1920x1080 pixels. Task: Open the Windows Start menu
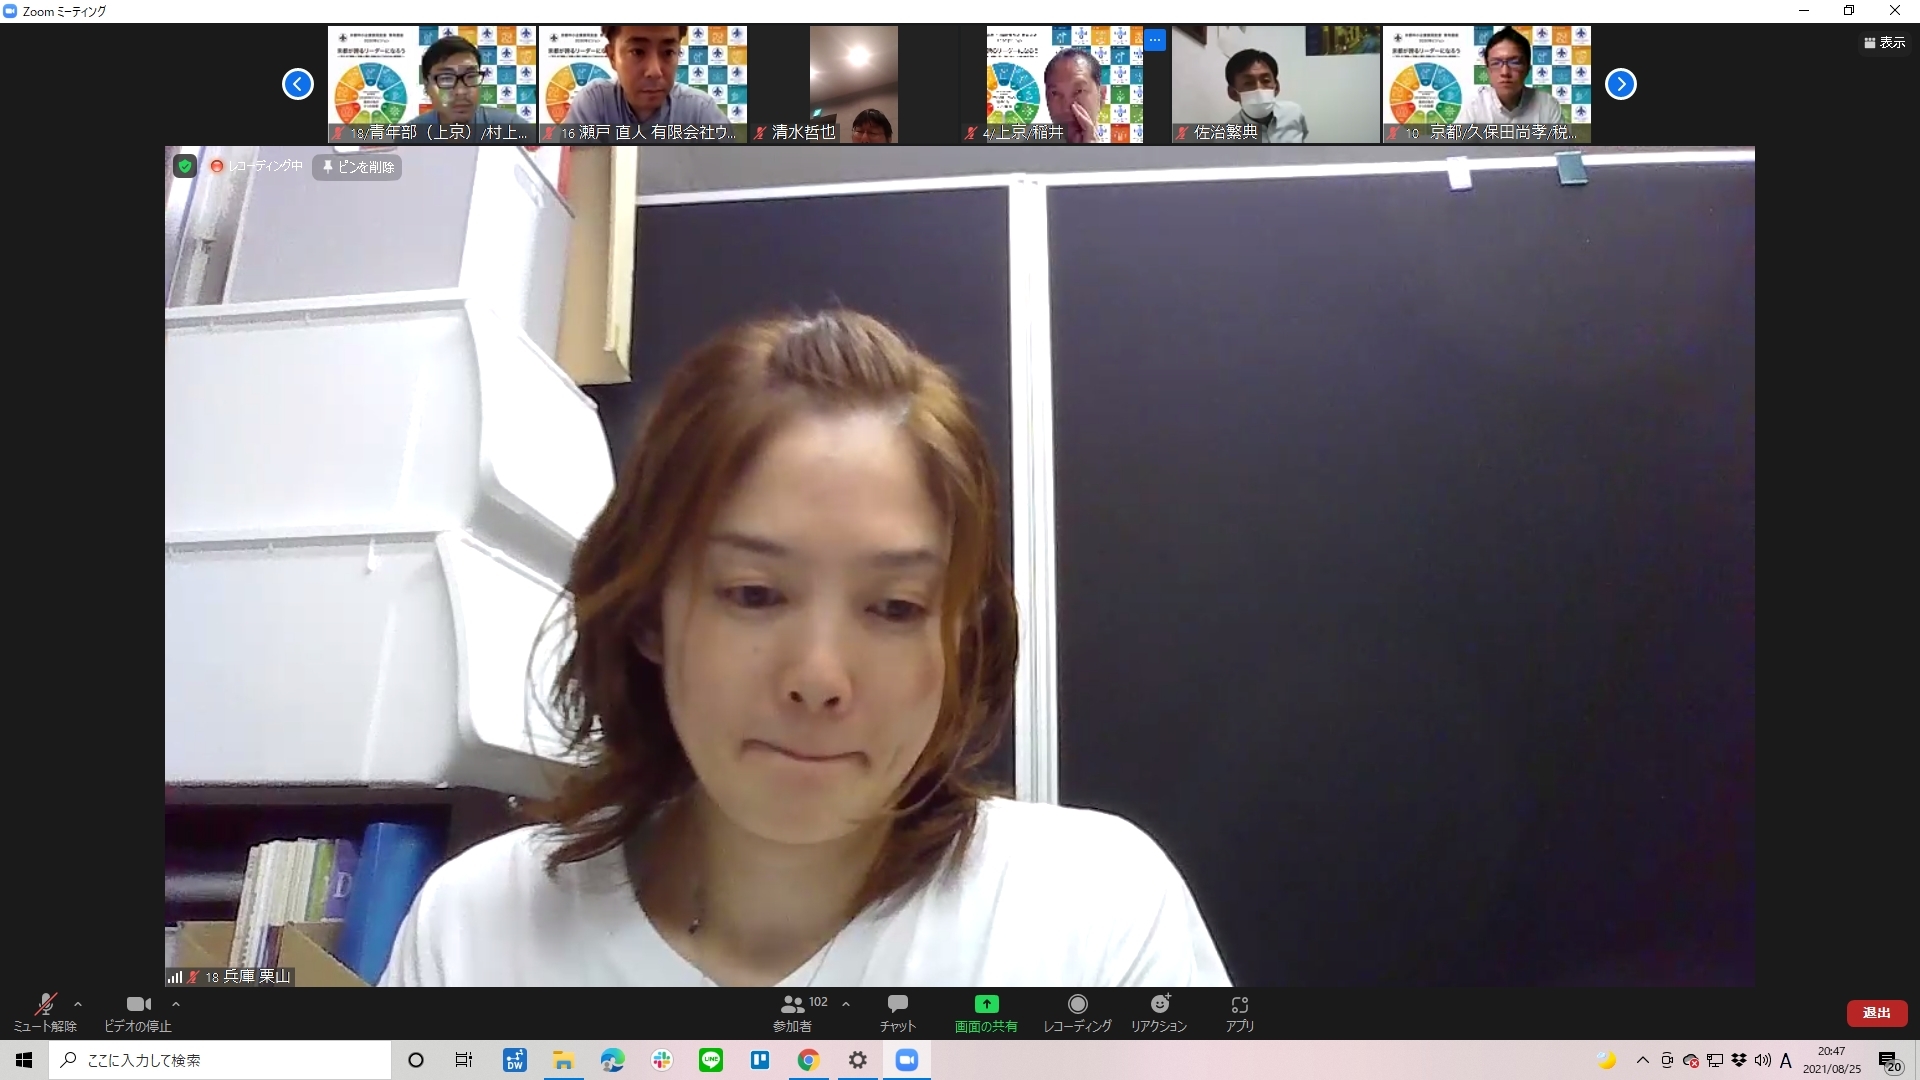pyautogui.click(x=24, y=1060)
